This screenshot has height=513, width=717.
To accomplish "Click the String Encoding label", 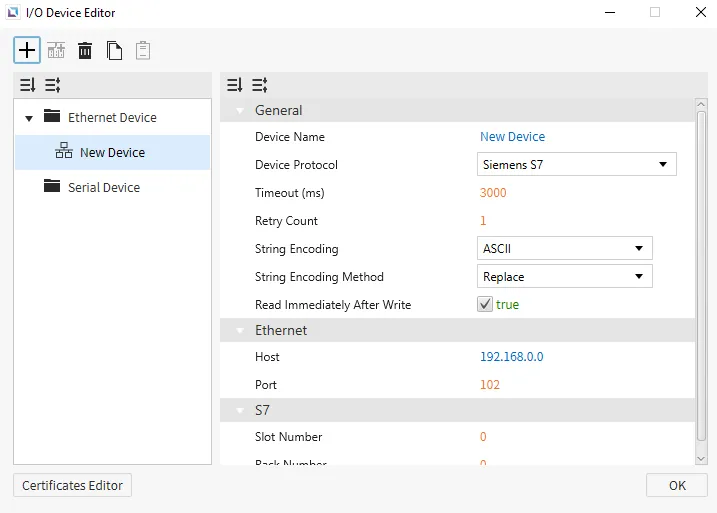I will 296,249.
